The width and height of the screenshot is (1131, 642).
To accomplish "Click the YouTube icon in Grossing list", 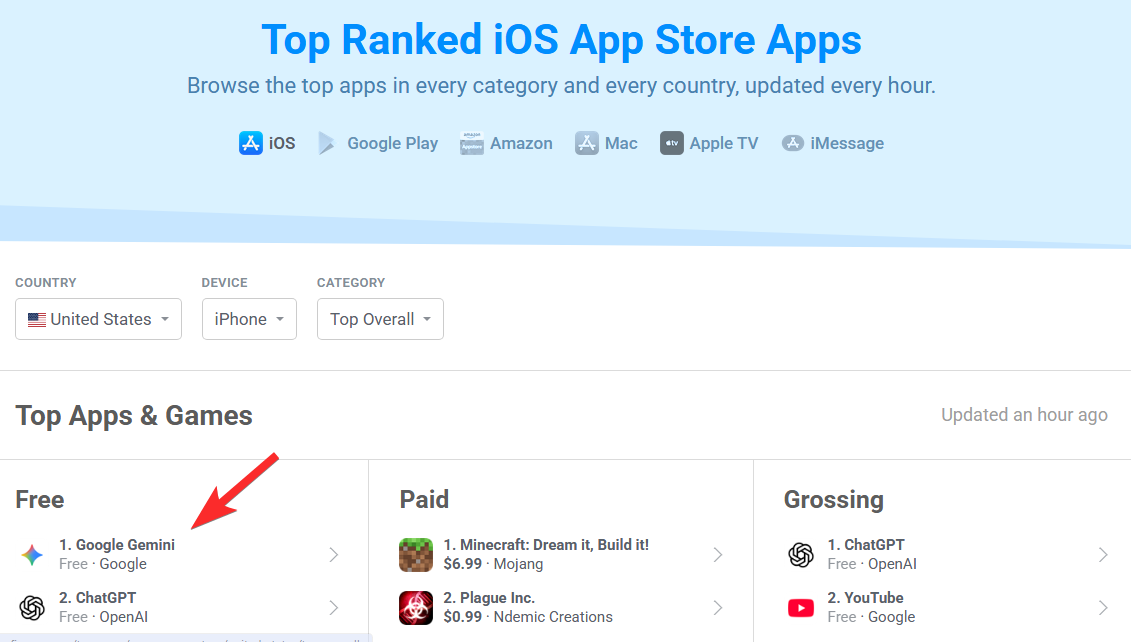I will click(800, 608).
